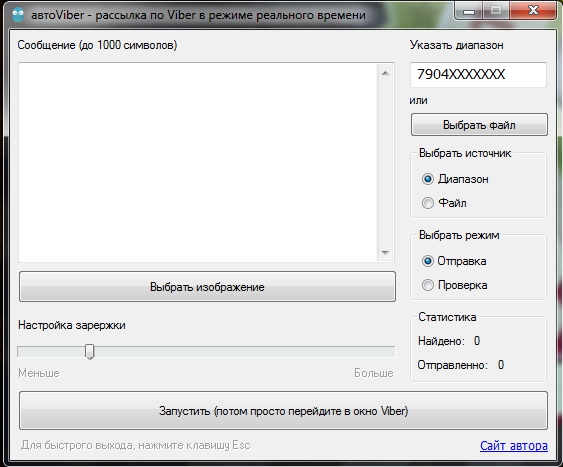Image resolution: width=563 pixels, height=467 pixels.
Task: Select the Диапазон source radio button
Action: 428,179
